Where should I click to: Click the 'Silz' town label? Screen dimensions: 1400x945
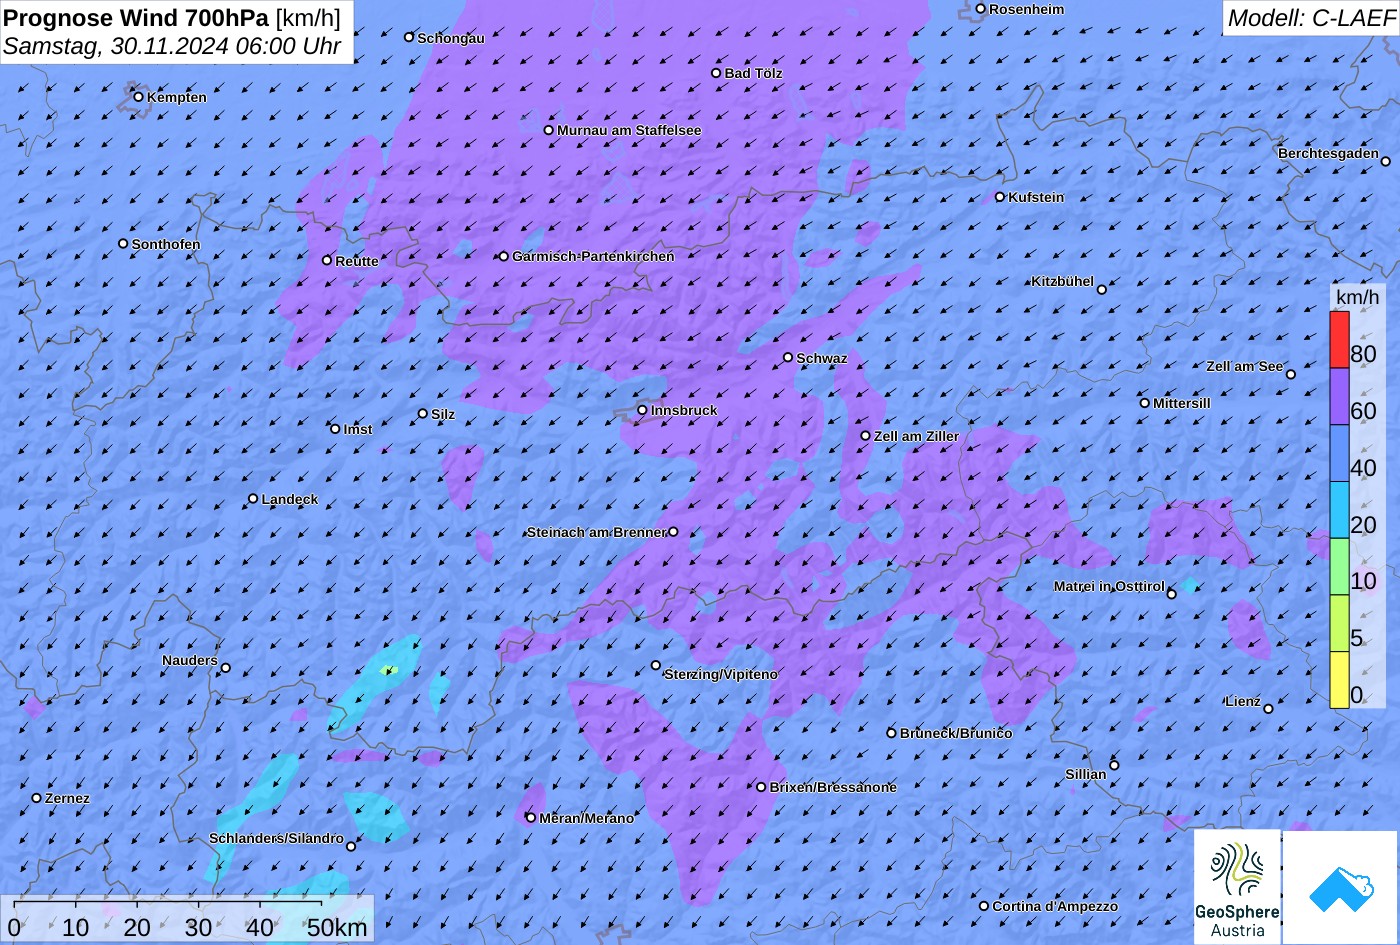[443, 415]
